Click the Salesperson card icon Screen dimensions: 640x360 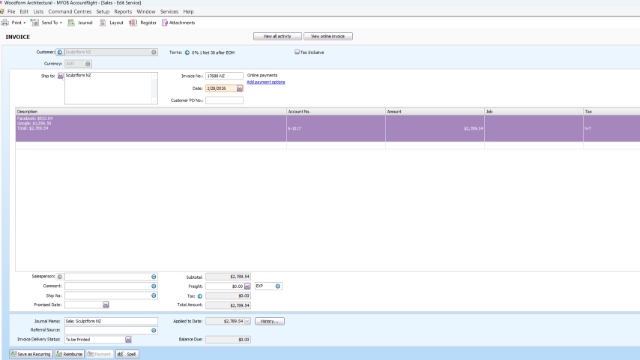point(60,277)
